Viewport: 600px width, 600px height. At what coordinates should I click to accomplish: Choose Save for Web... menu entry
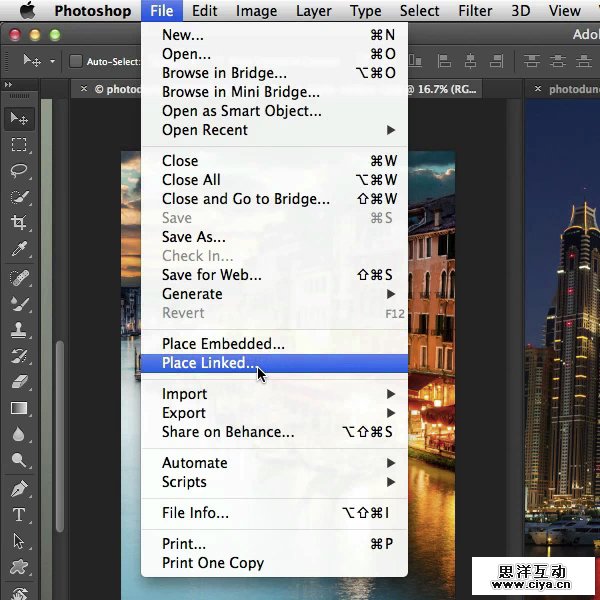coord(212,275)
